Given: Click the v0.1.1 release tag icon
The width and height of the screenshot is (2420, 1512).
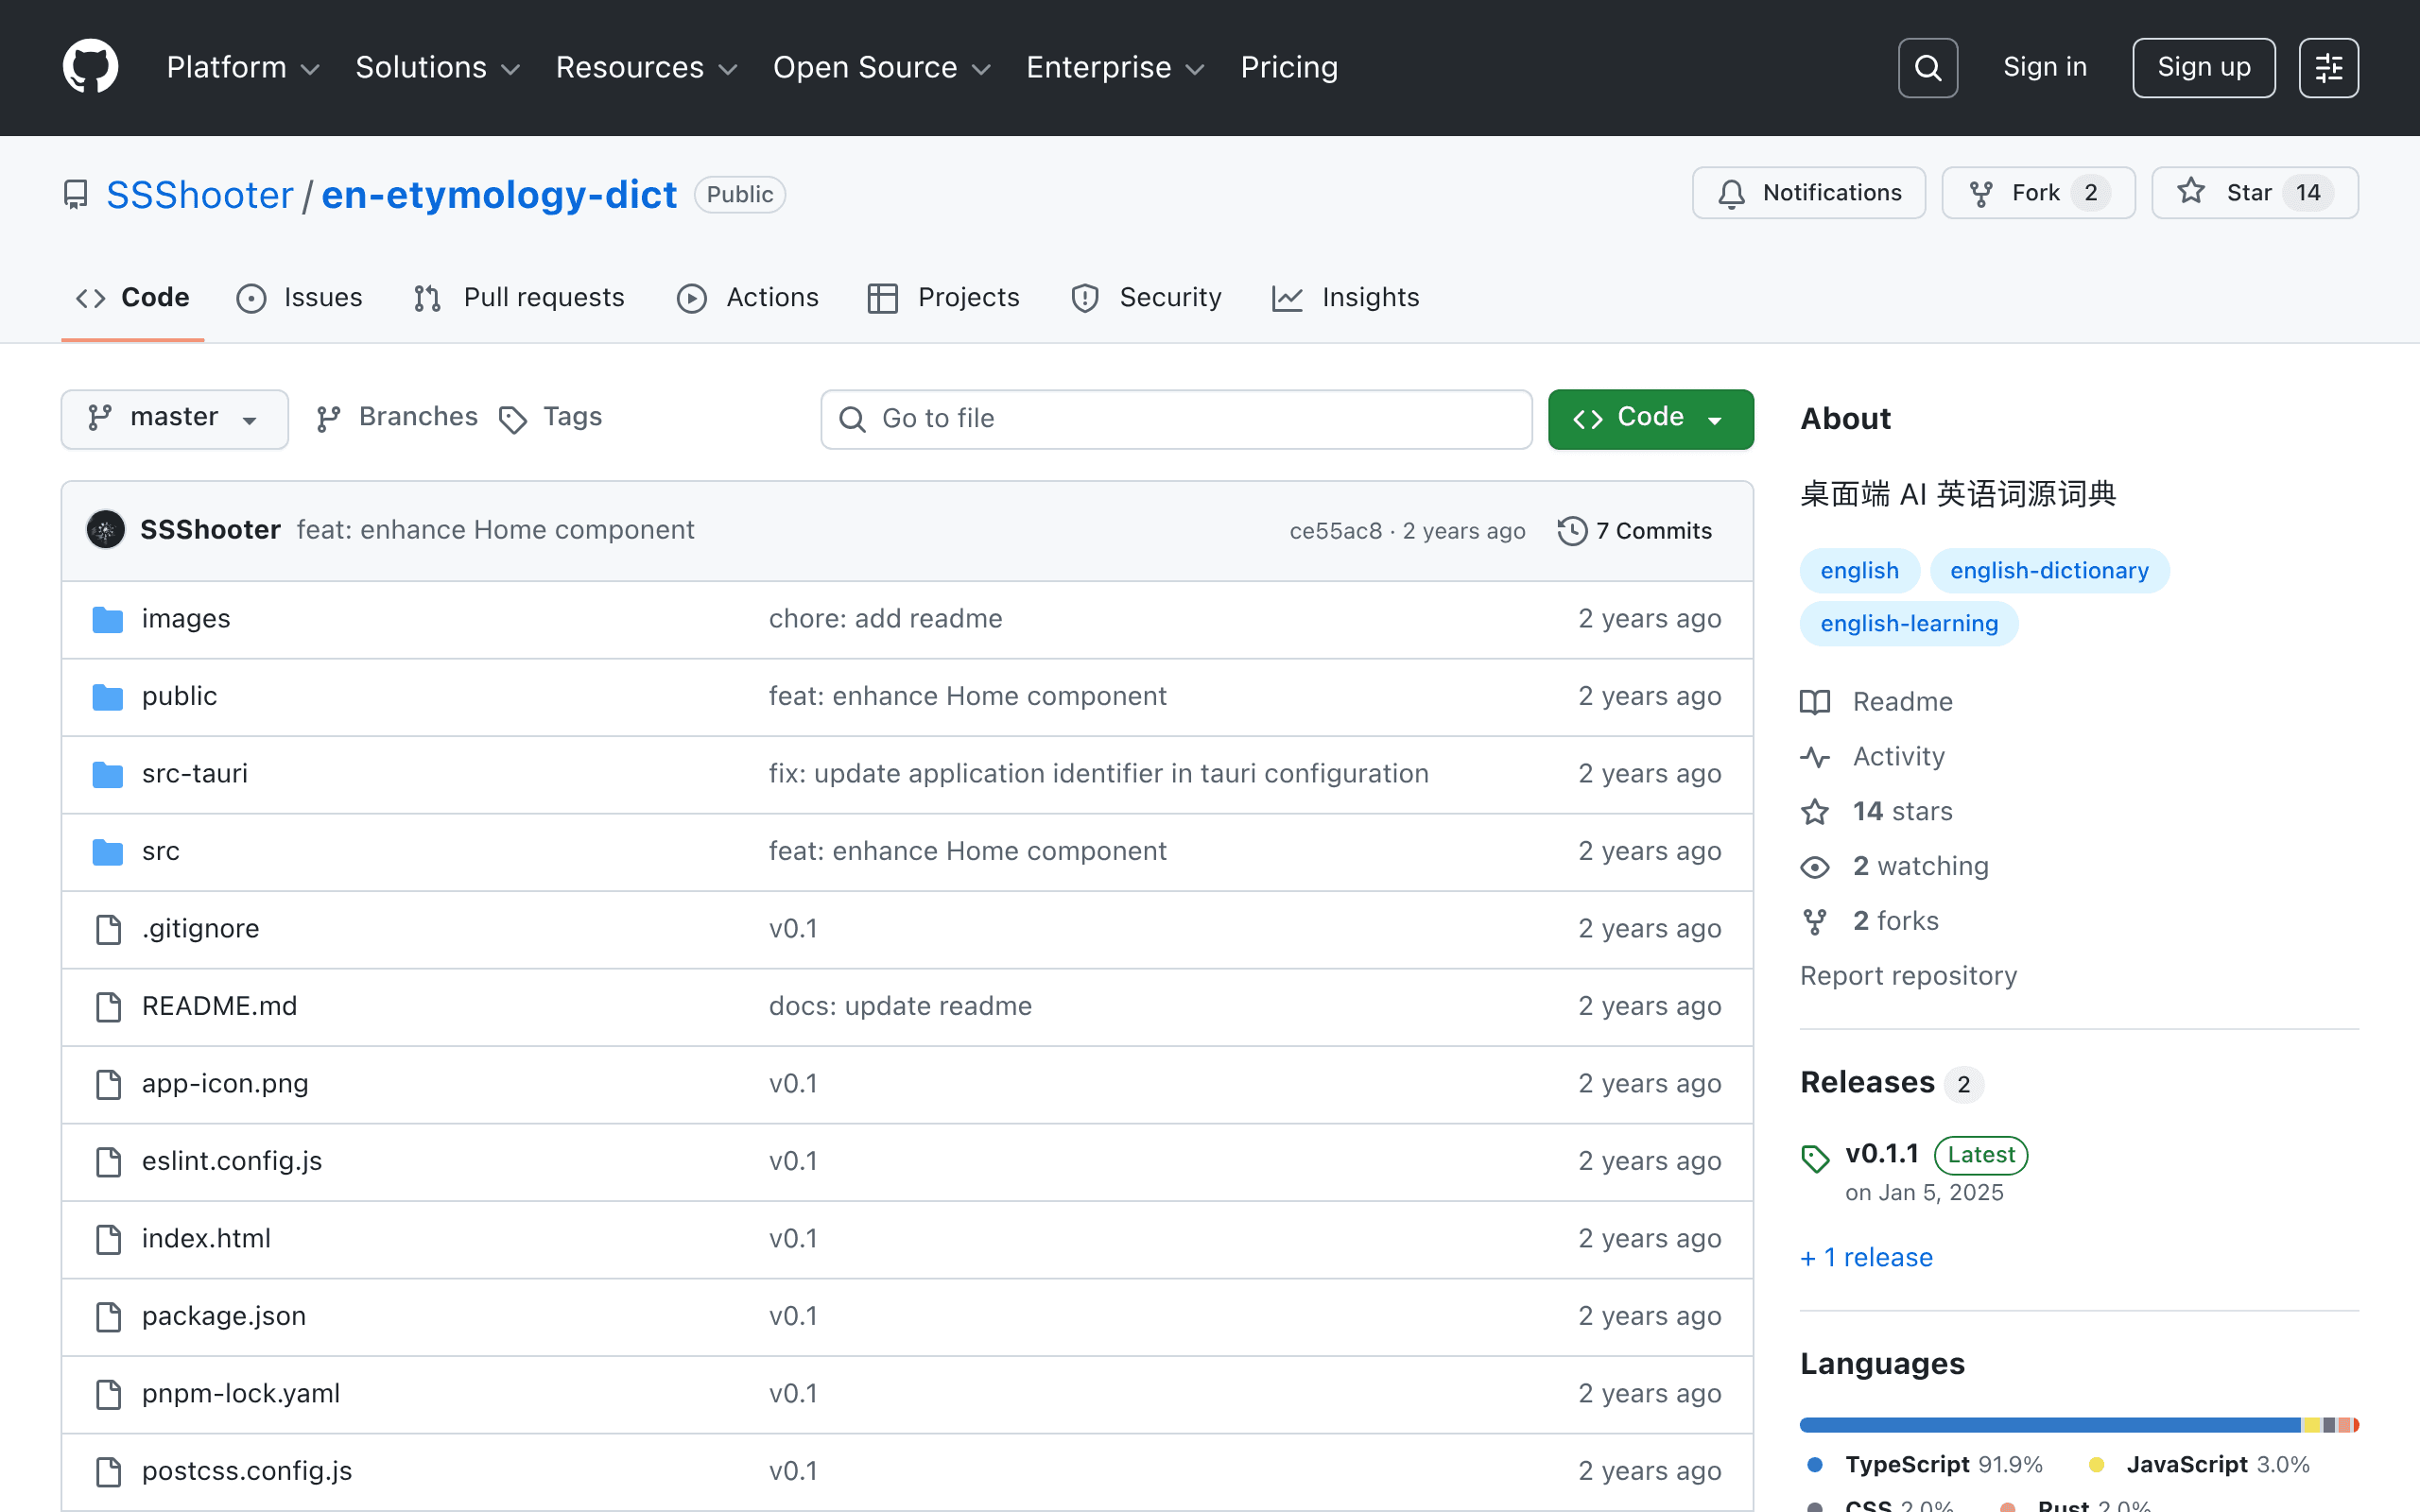Looking at the screenshot, I should [x=1815, y=1158].
